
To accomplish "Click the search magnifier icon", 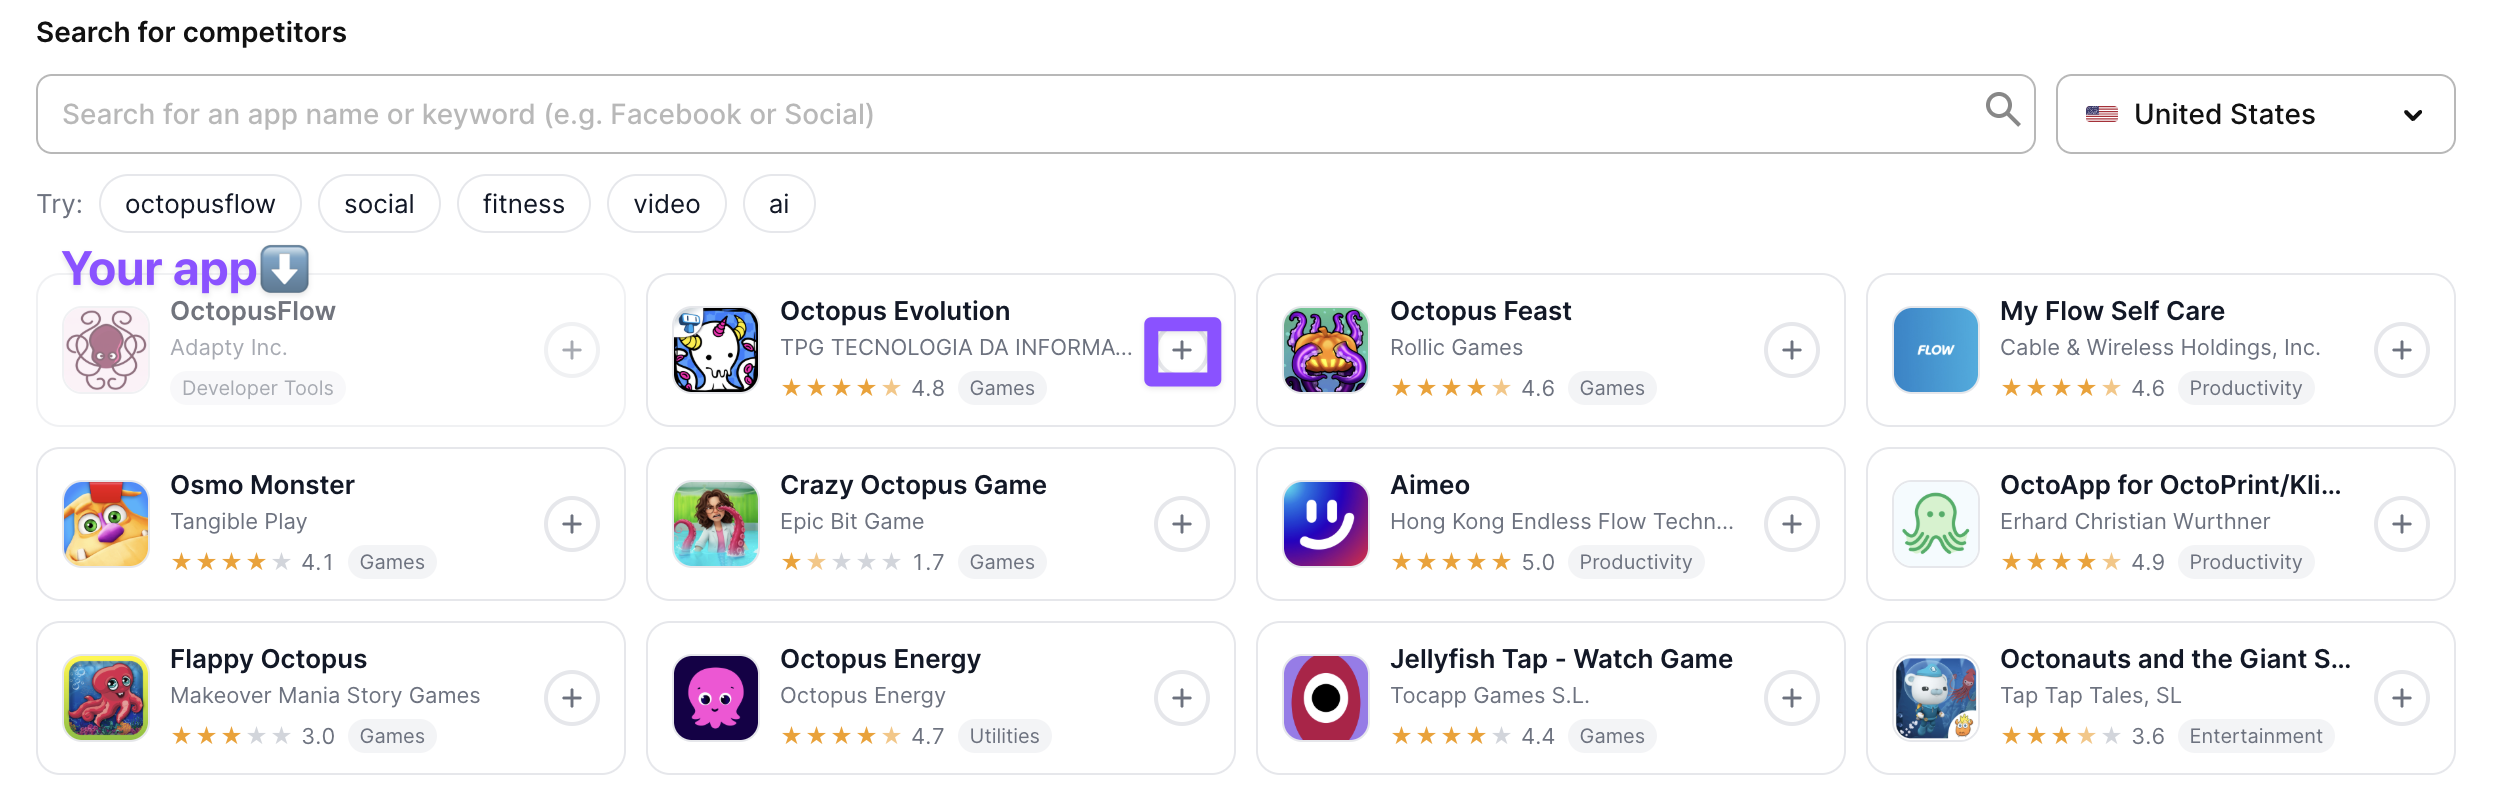I will tap(2003, 112).
